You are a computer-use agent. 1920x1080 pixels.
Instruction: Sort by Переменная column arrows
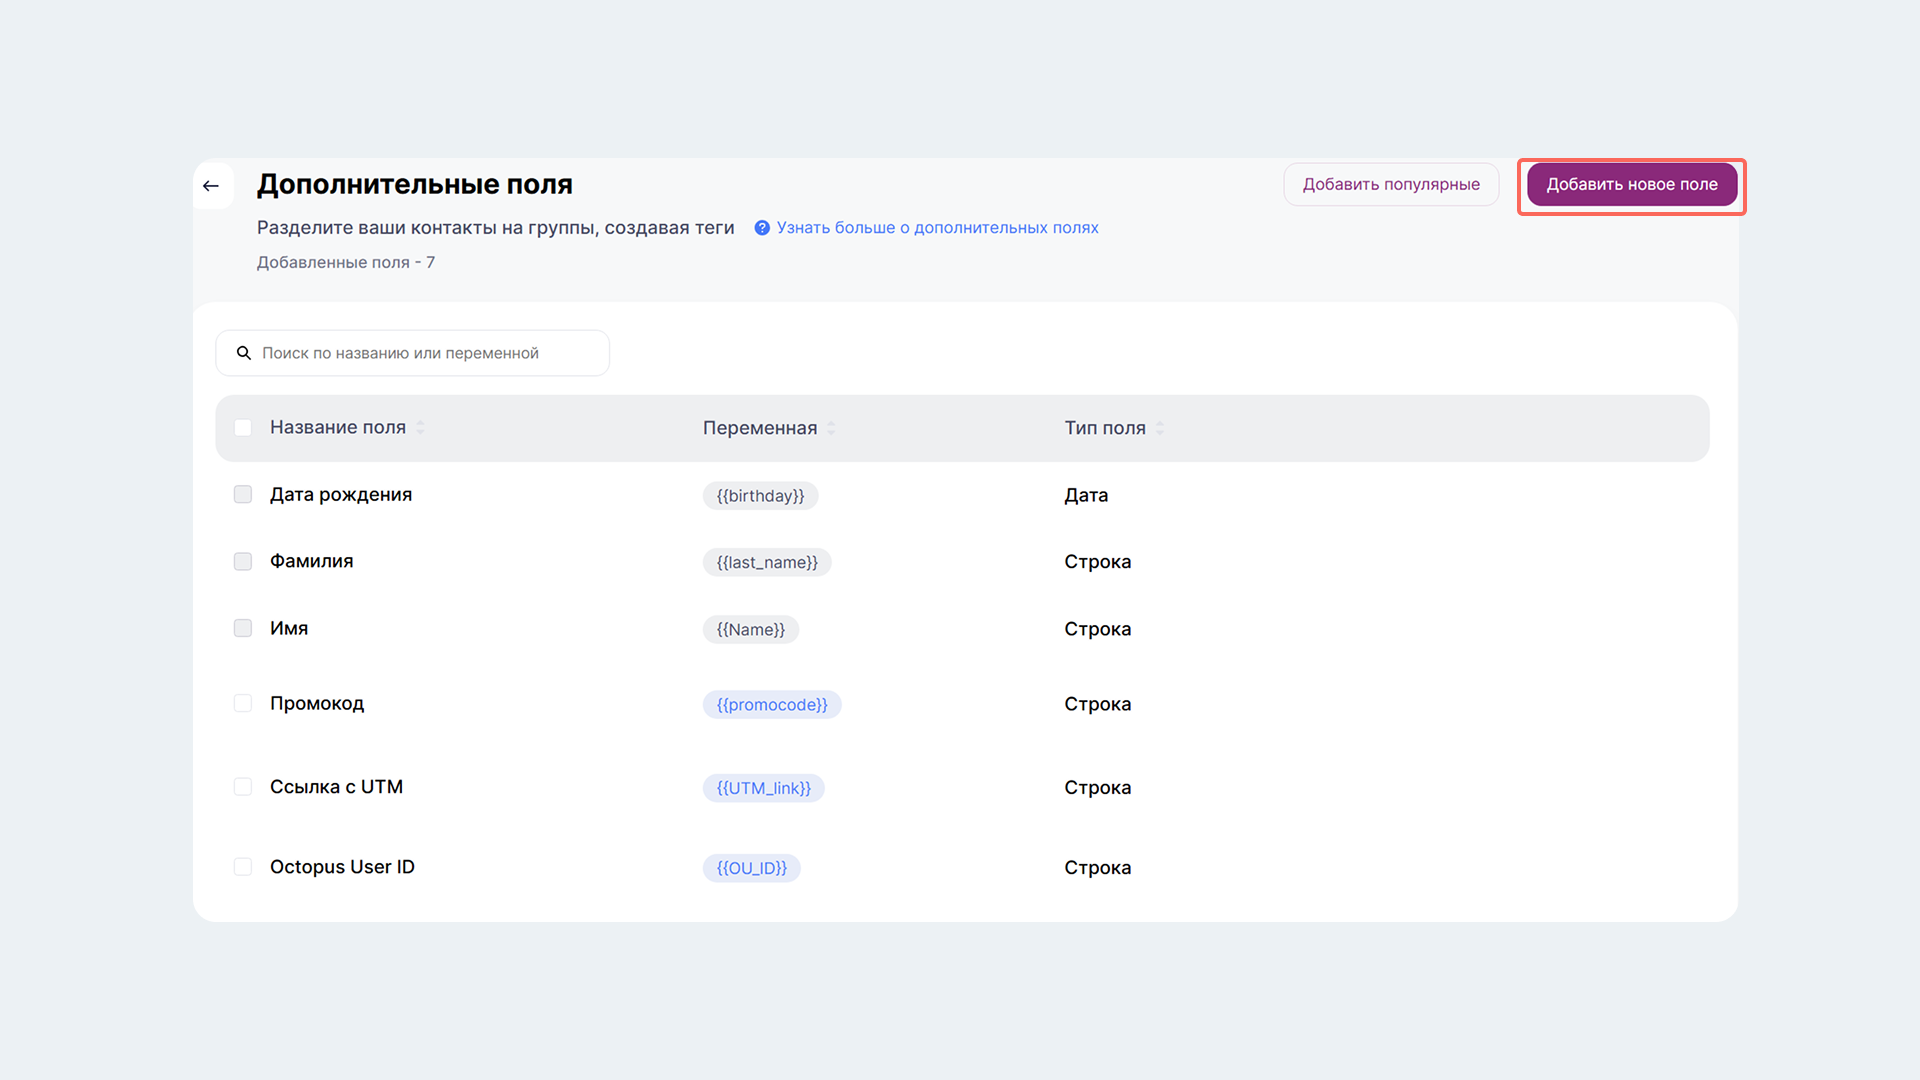click(831, 428)
